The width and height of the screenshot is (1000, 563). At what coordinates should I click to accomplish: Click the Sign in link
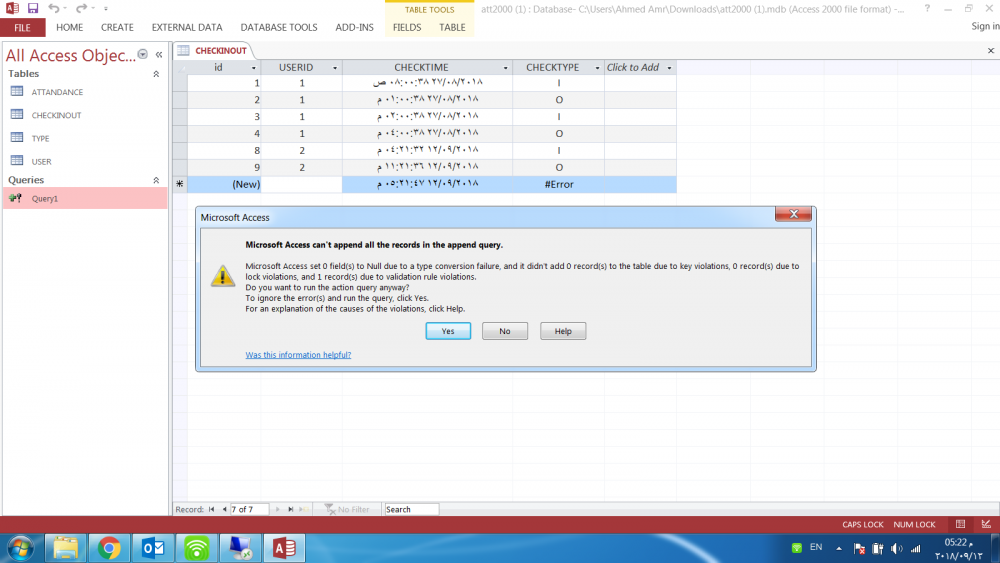coord(985,26)
